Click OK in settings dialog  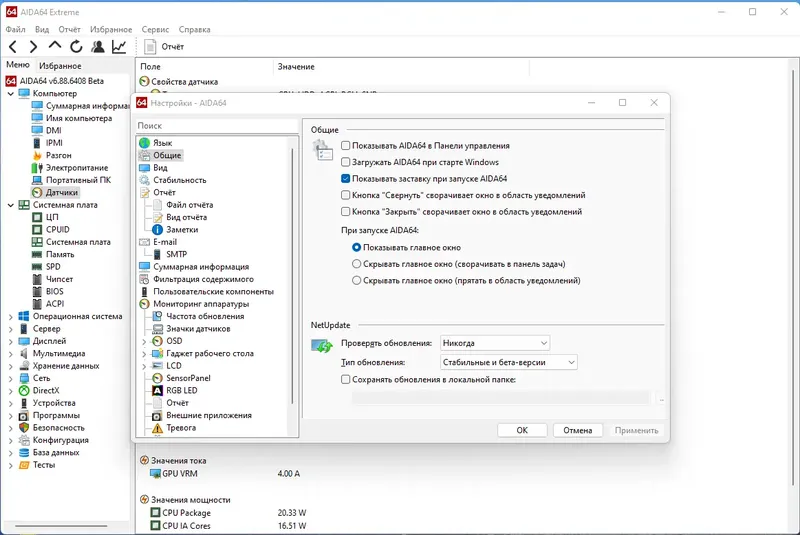click(x=522, y=430)
